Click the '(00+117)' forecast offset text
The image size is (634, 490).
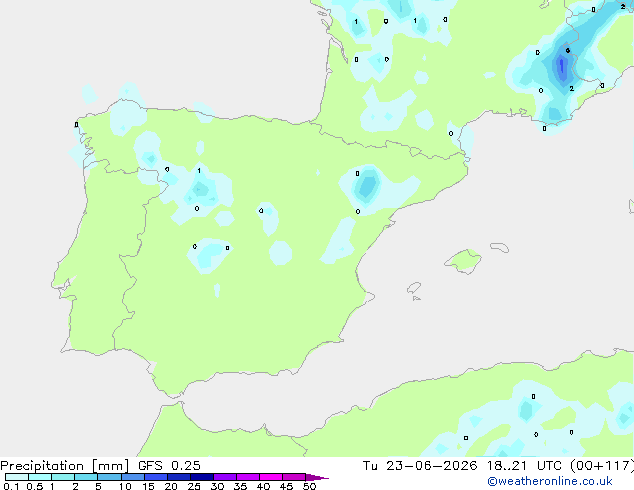[x=602, y=466]
